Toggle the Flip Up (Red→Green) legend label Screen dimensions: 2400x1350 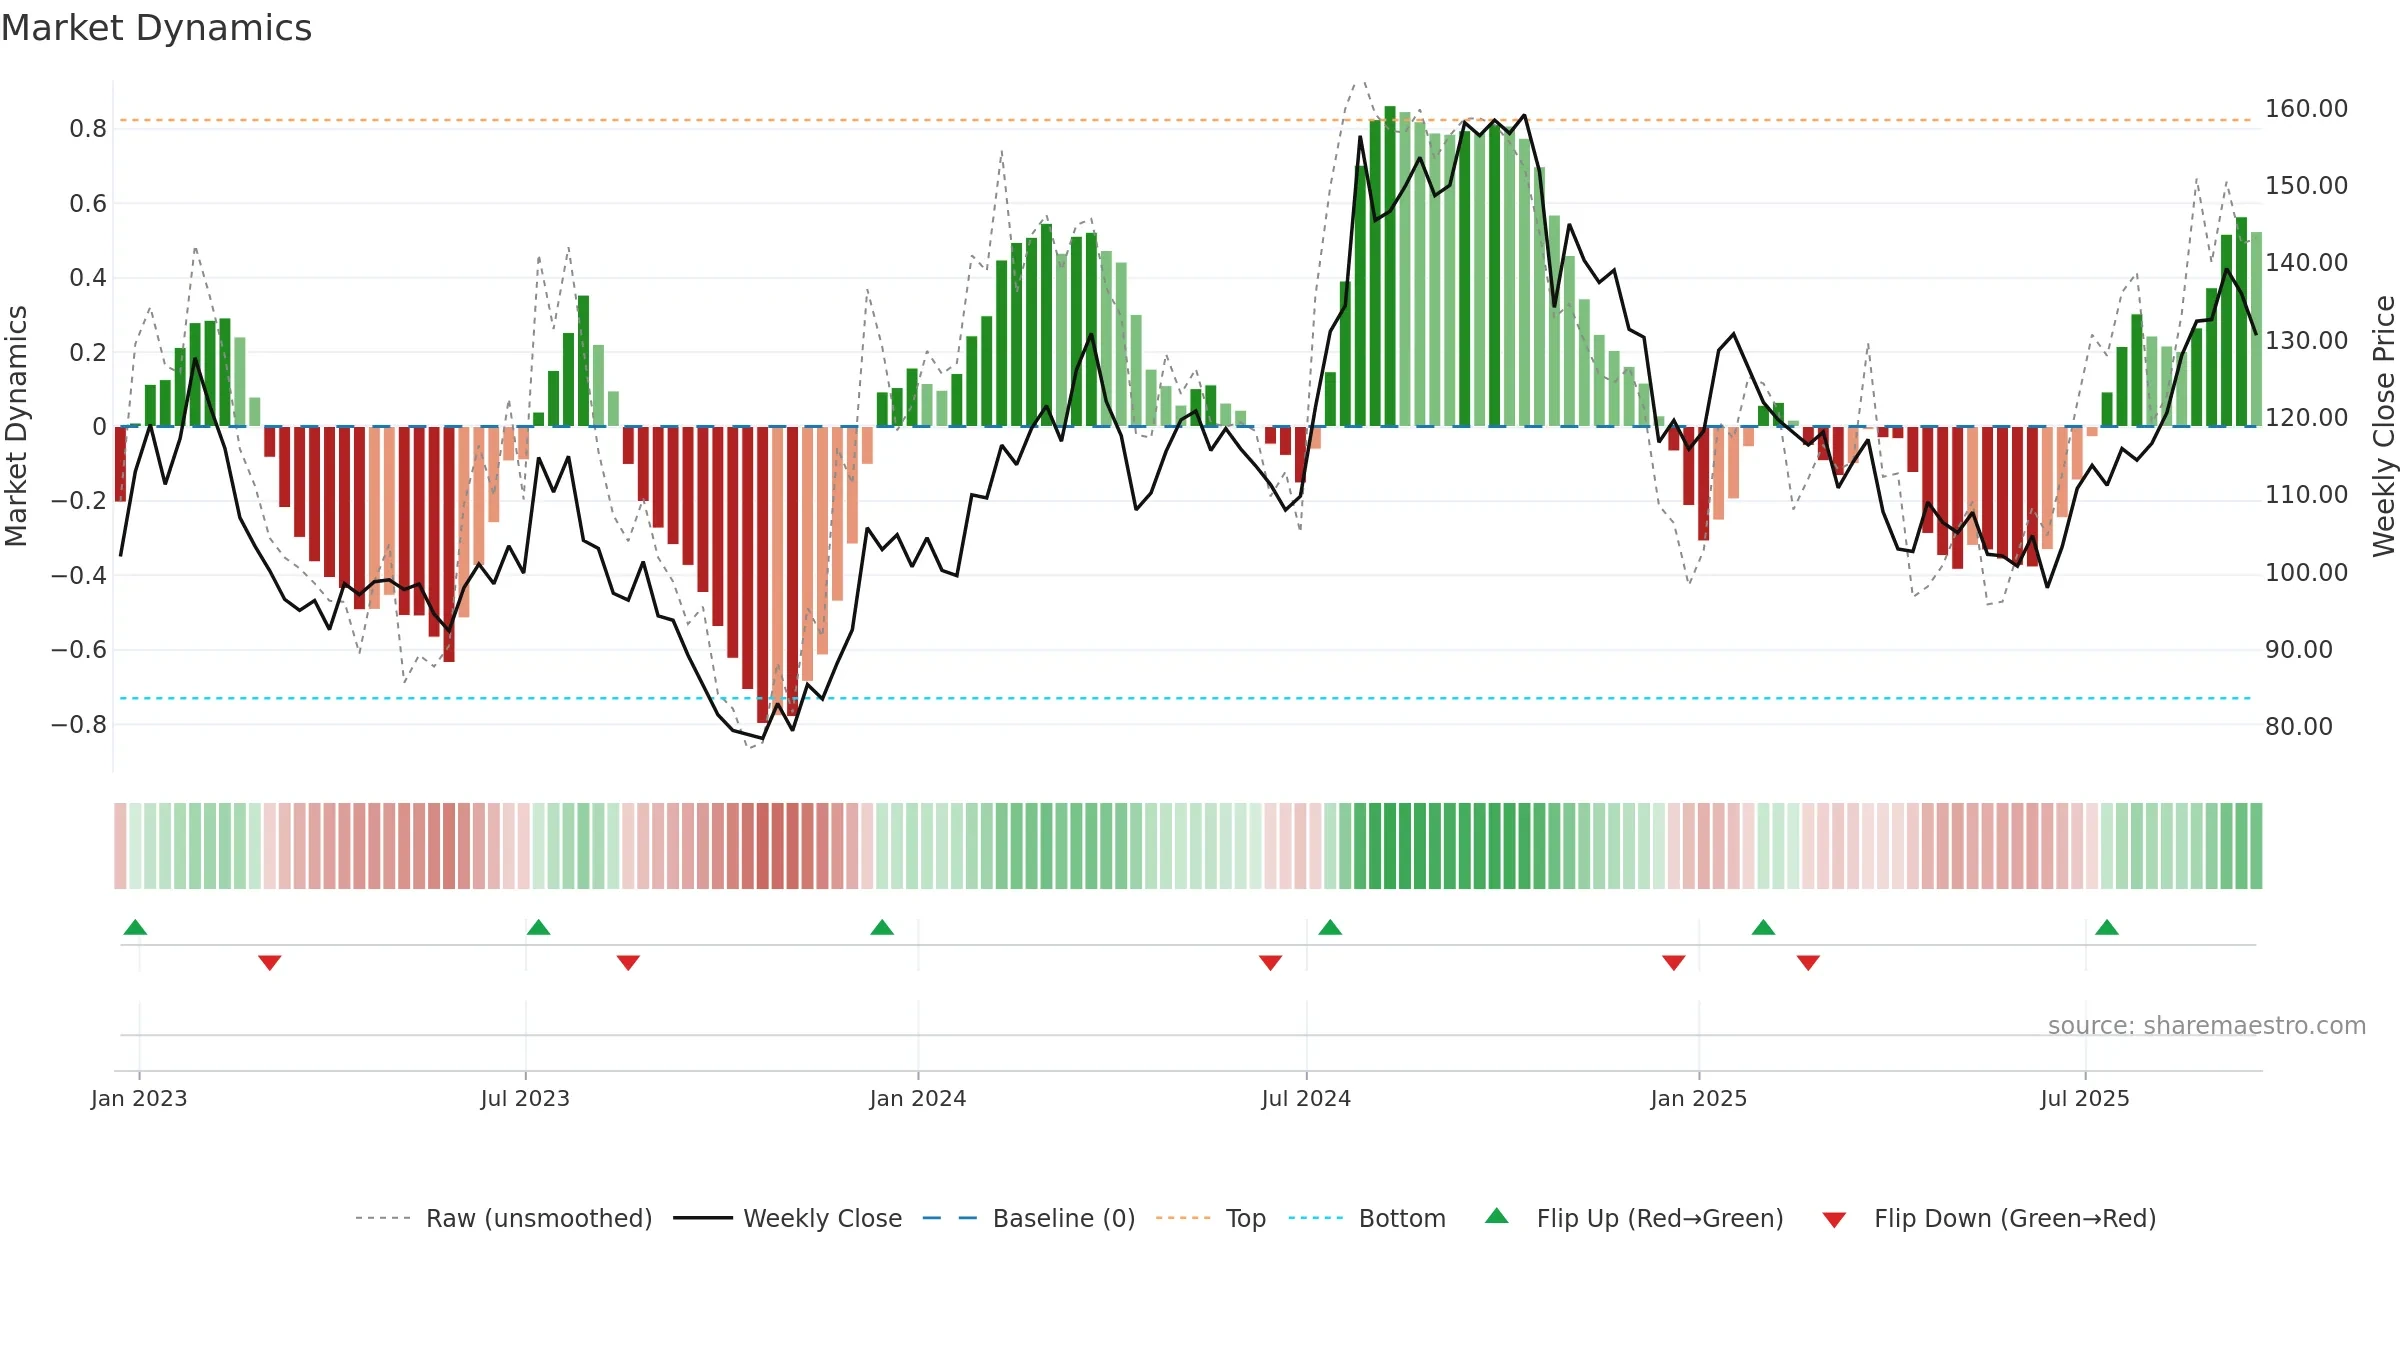tap(1660, 1218)
